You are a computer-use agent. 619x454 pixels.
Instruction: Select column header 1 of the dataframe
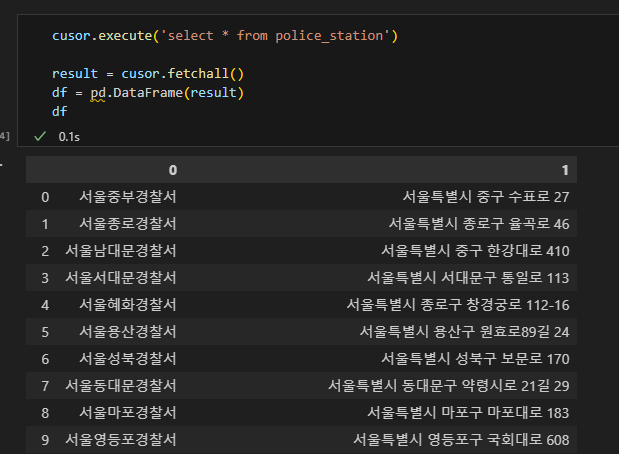pyautogui.click(x=565, y=170)
